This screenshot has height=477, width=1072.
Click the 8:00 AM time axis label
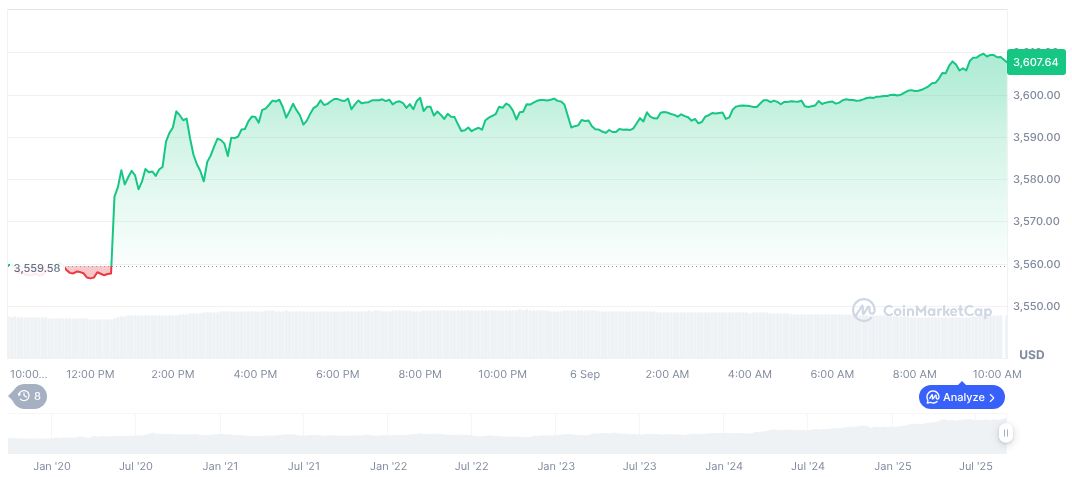click(914, 374)
